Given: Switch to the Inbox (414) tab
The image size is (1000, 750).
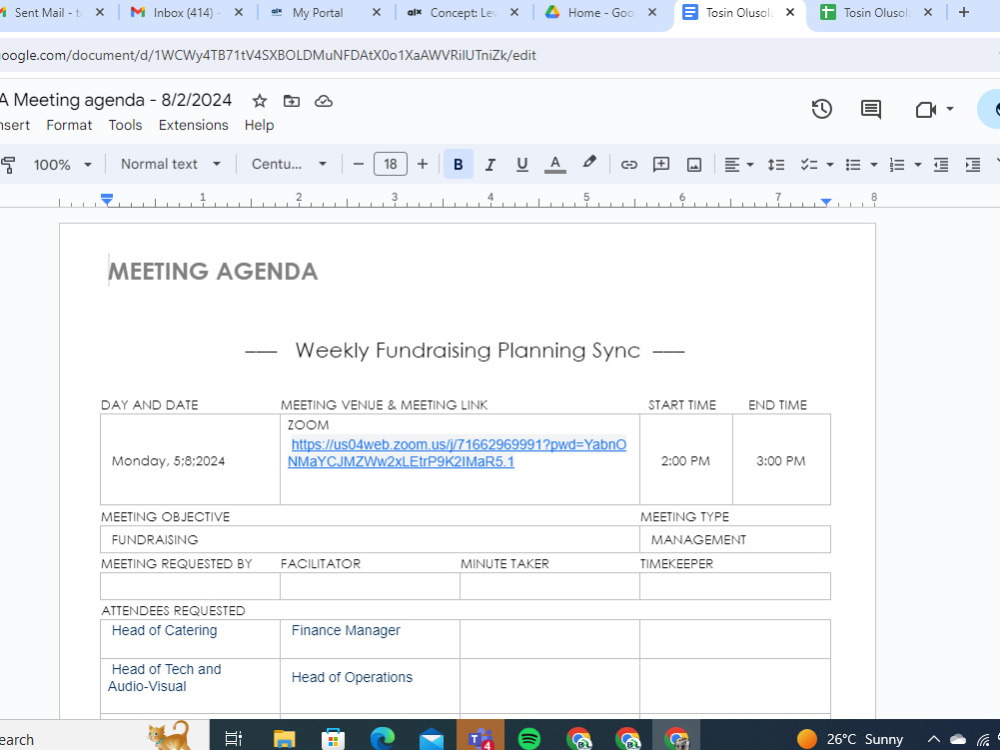Looking at the screenshot, I should click(184, 12).
